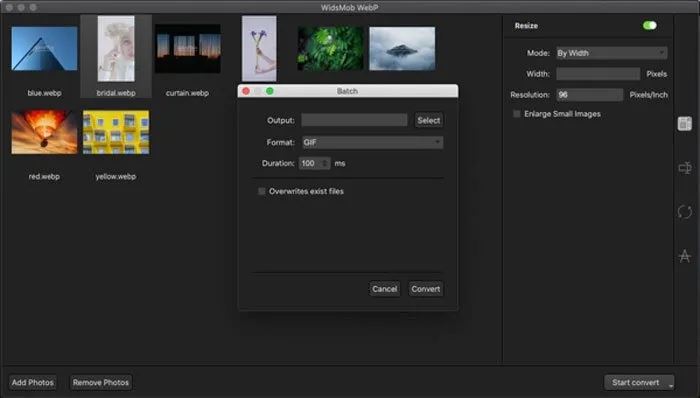Focus the Duration field showing 100
Viewport: 700px width, 398px height.
pyautogui.click(x=311, y=163)
